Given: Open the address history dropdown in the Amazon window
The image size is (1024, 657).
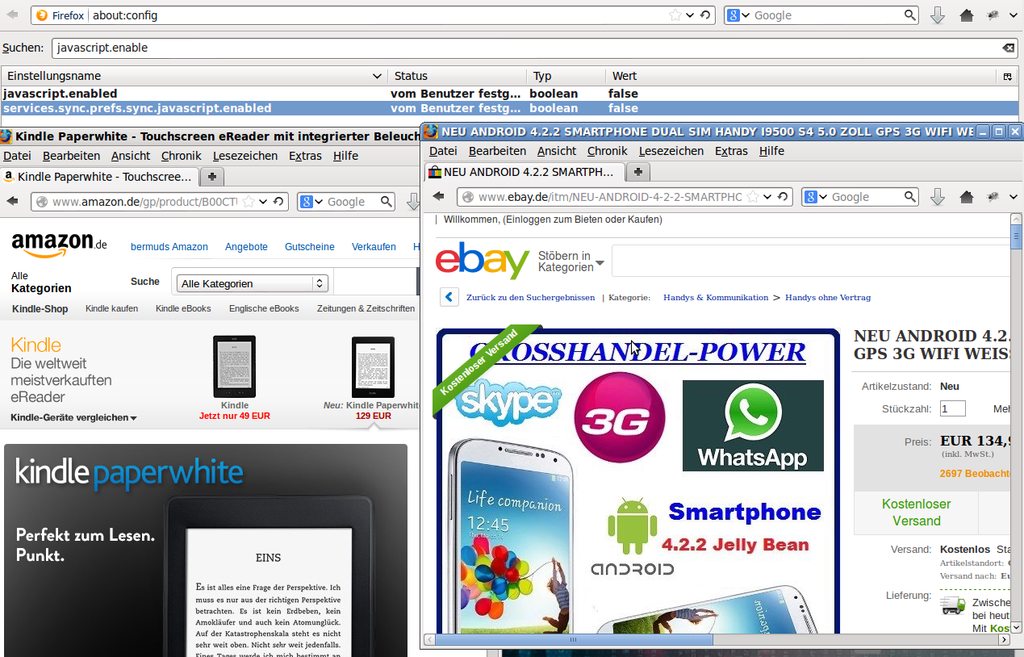Looking at the screenshot, I should pyautogui.click(x=263, y=202).
